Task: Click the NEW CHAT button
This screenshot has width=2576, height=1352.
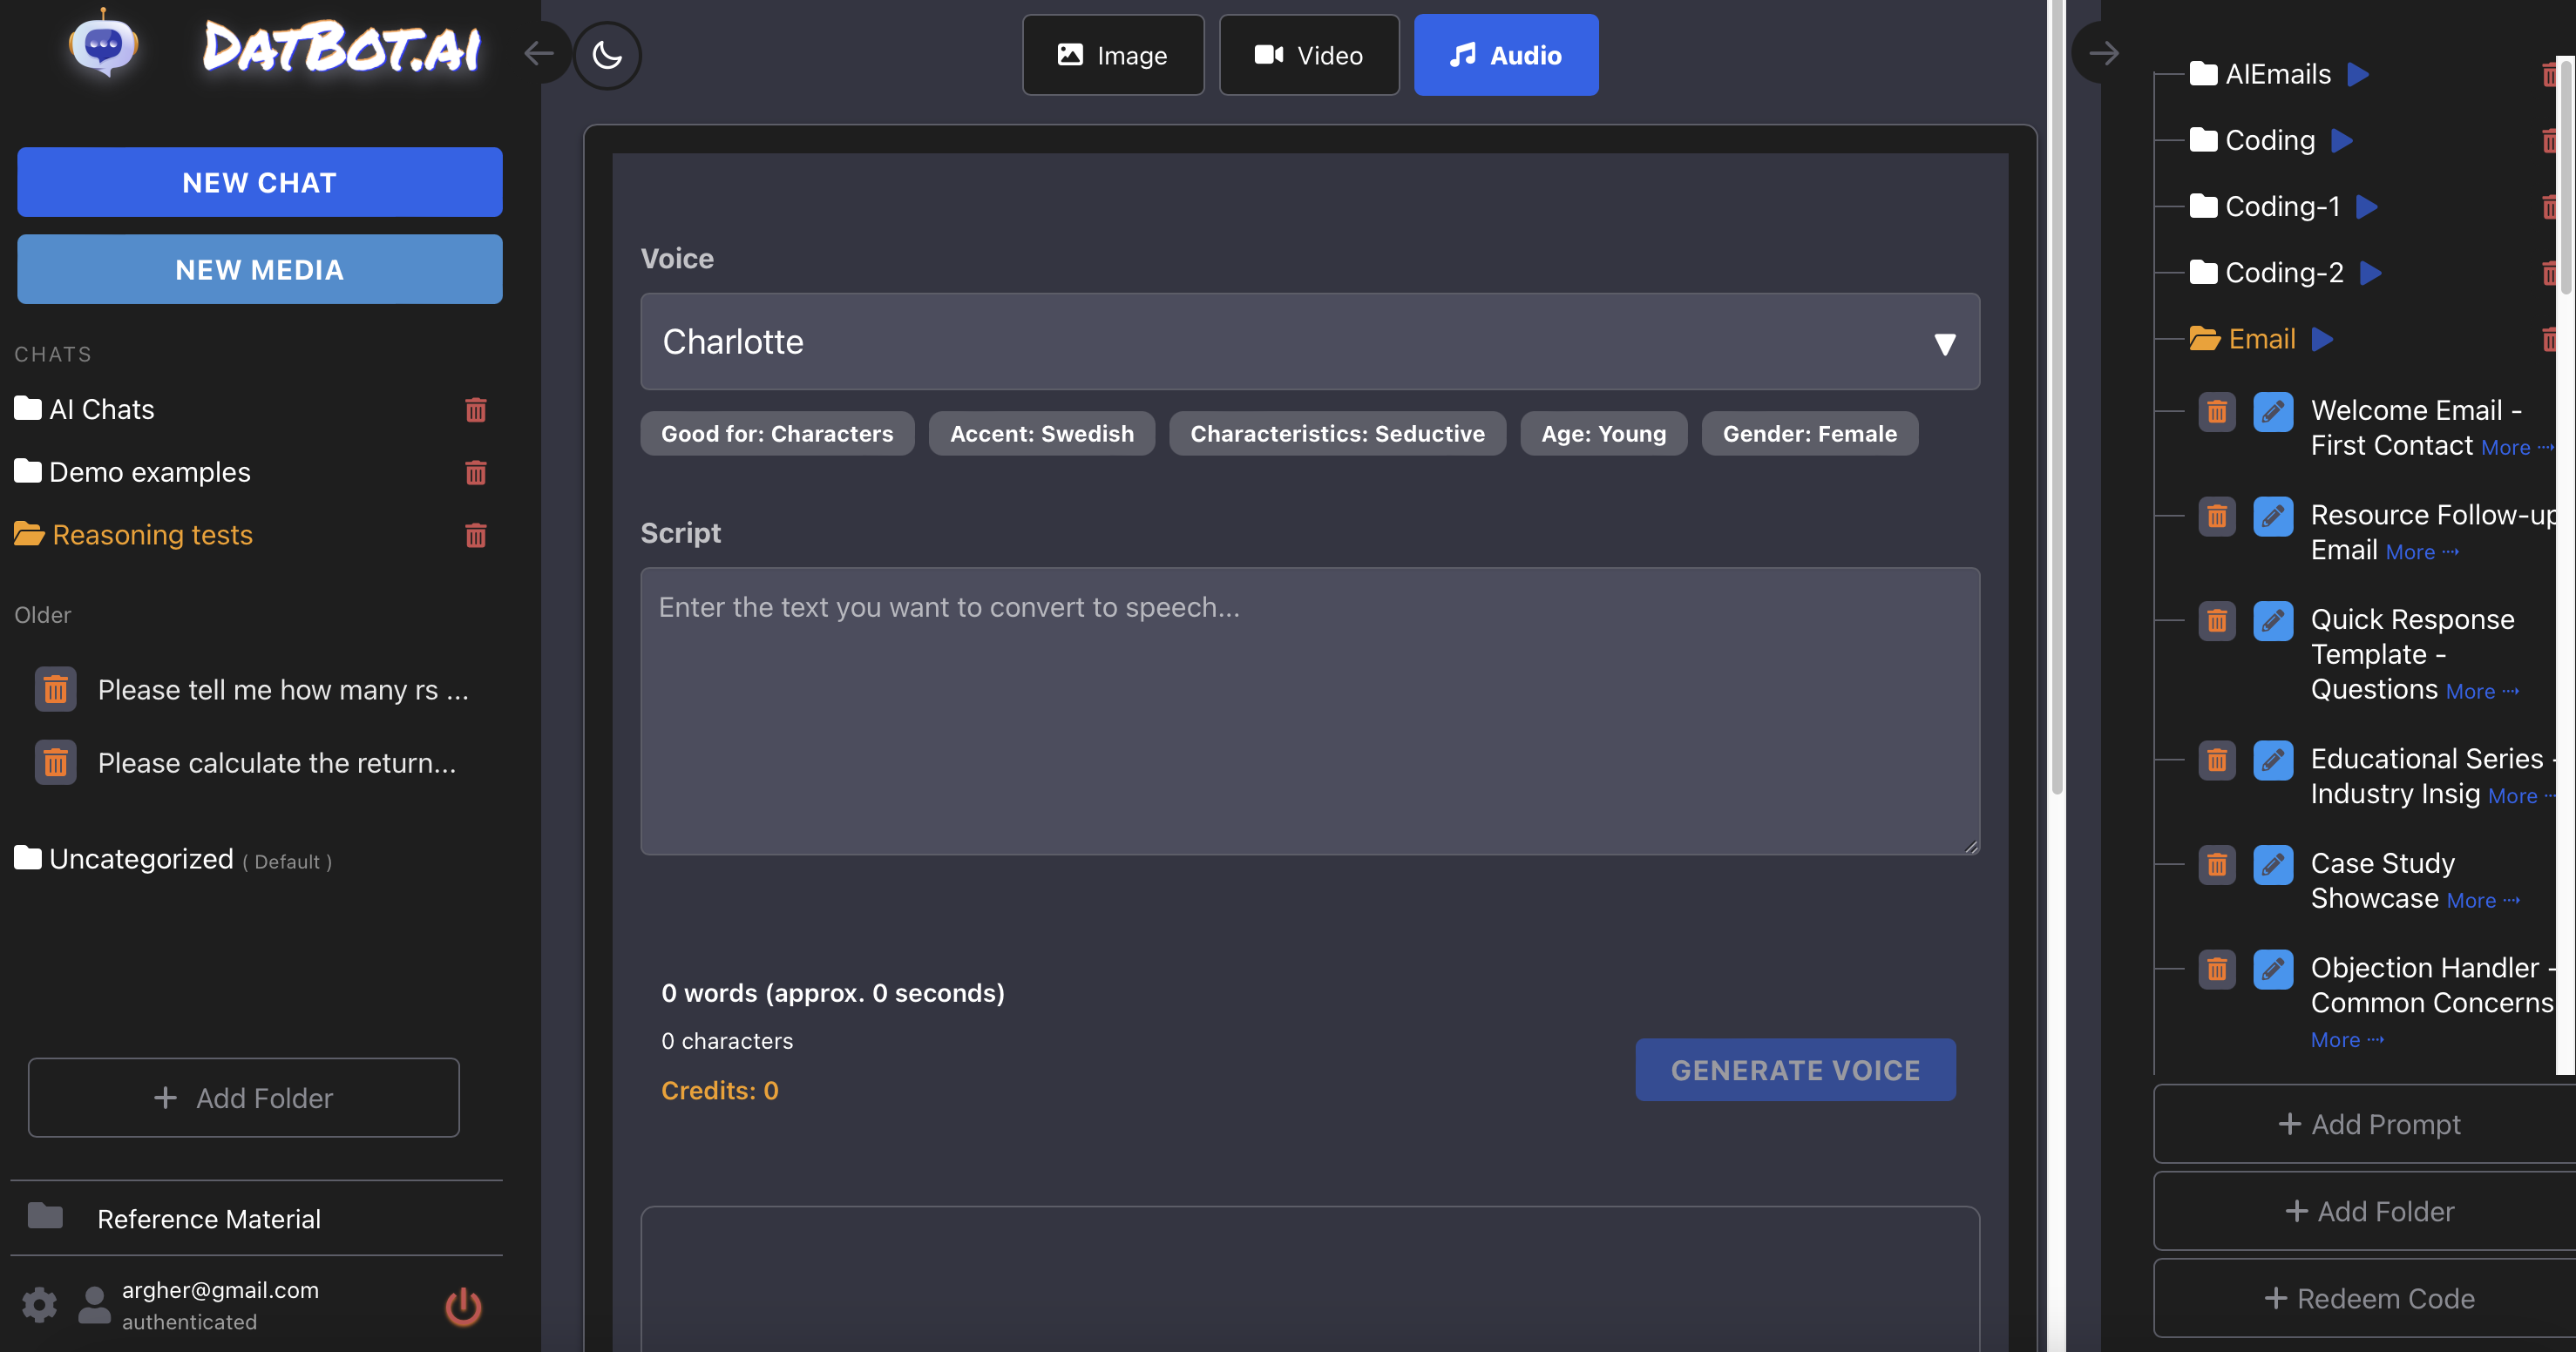Action: click(259, 183)
